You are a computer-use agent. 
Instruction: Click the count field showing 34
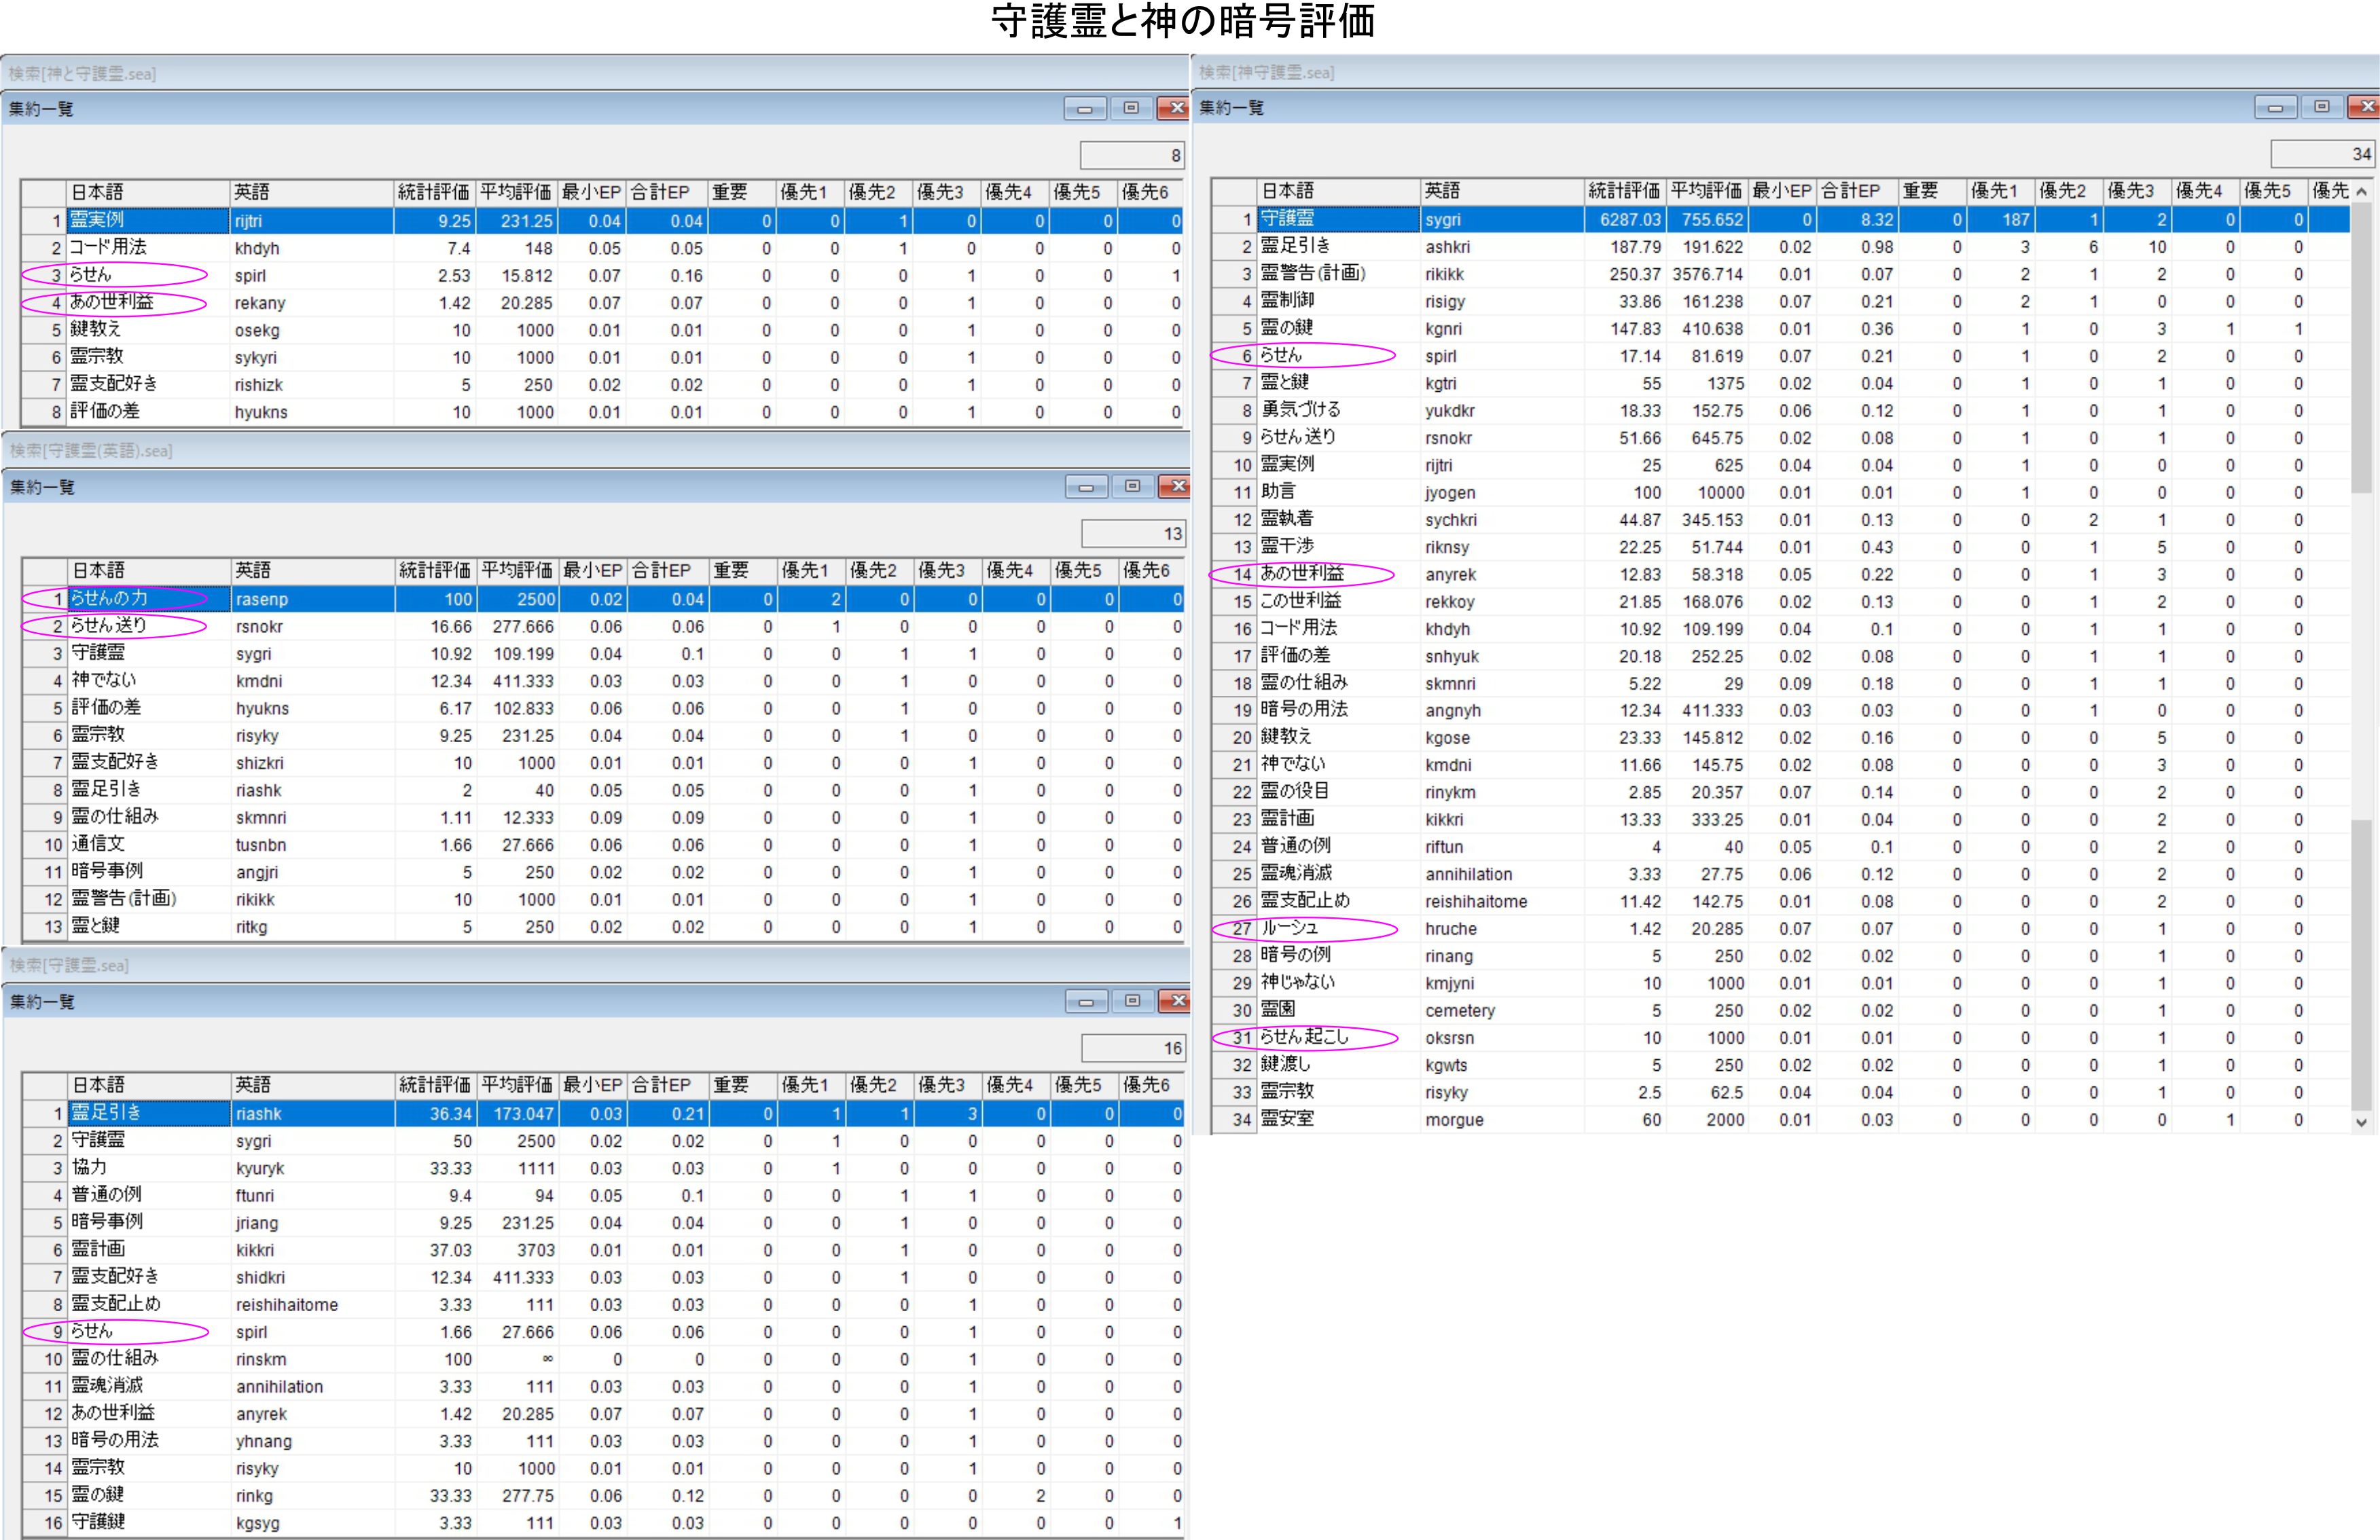(x=2323, y=154)
